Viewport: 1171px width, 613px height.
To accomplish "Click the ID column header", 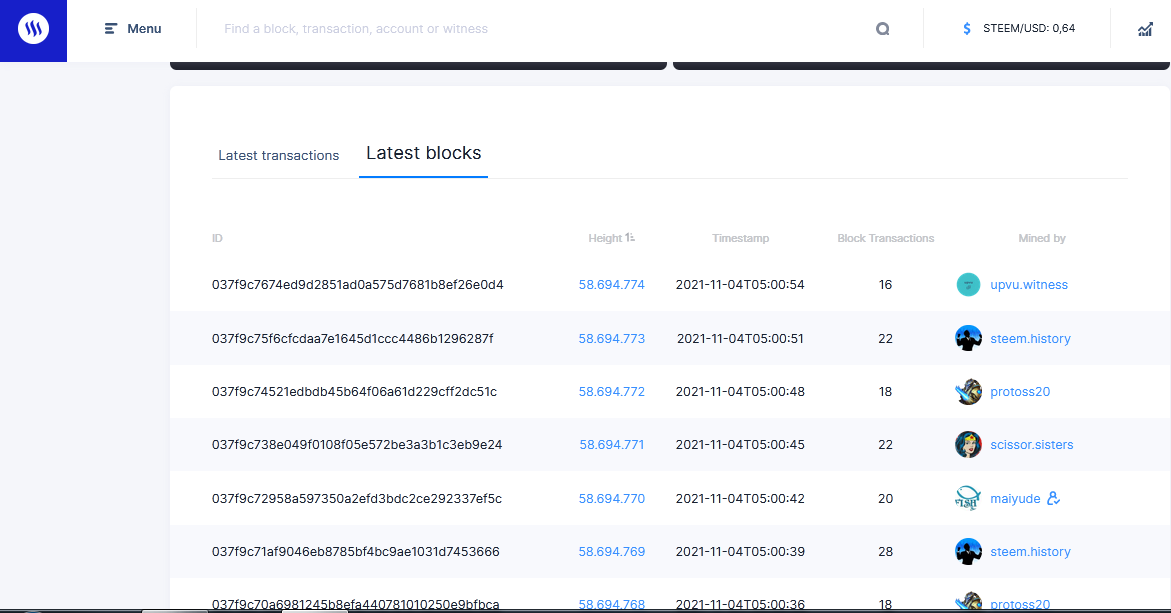I will [x=217, y=238].
